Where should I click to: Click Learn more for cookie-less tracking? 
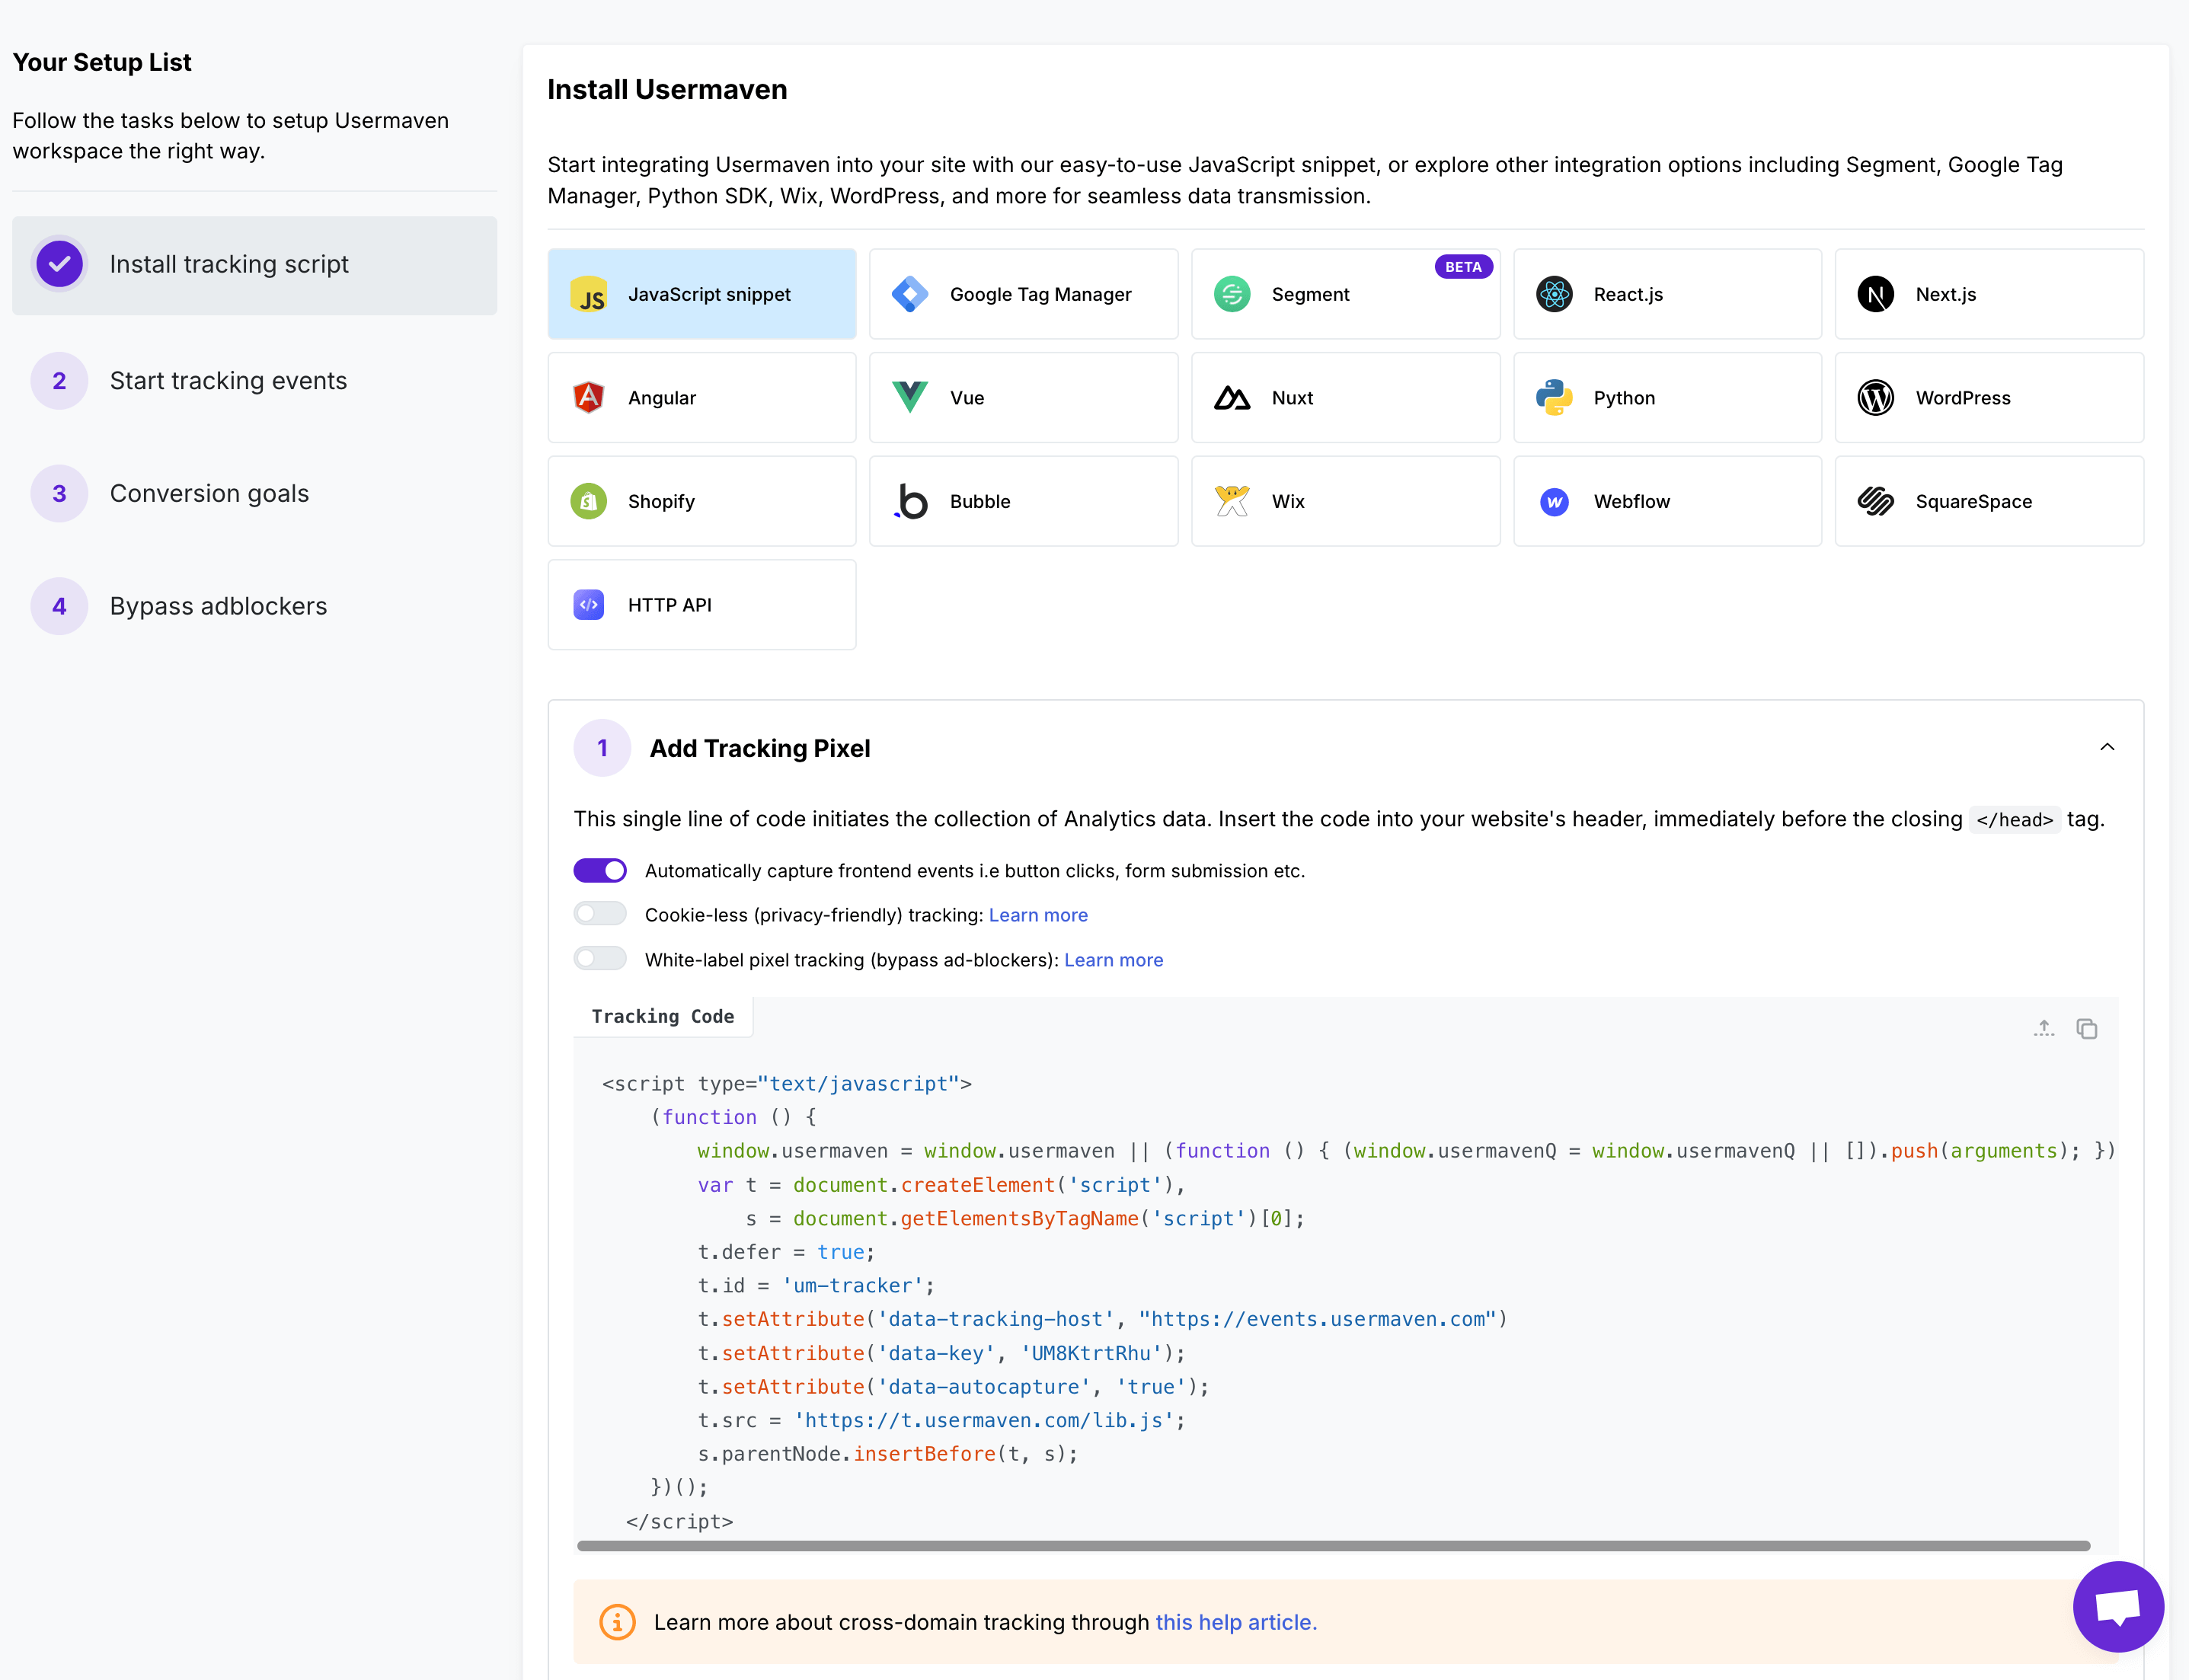pos(1037,915)
